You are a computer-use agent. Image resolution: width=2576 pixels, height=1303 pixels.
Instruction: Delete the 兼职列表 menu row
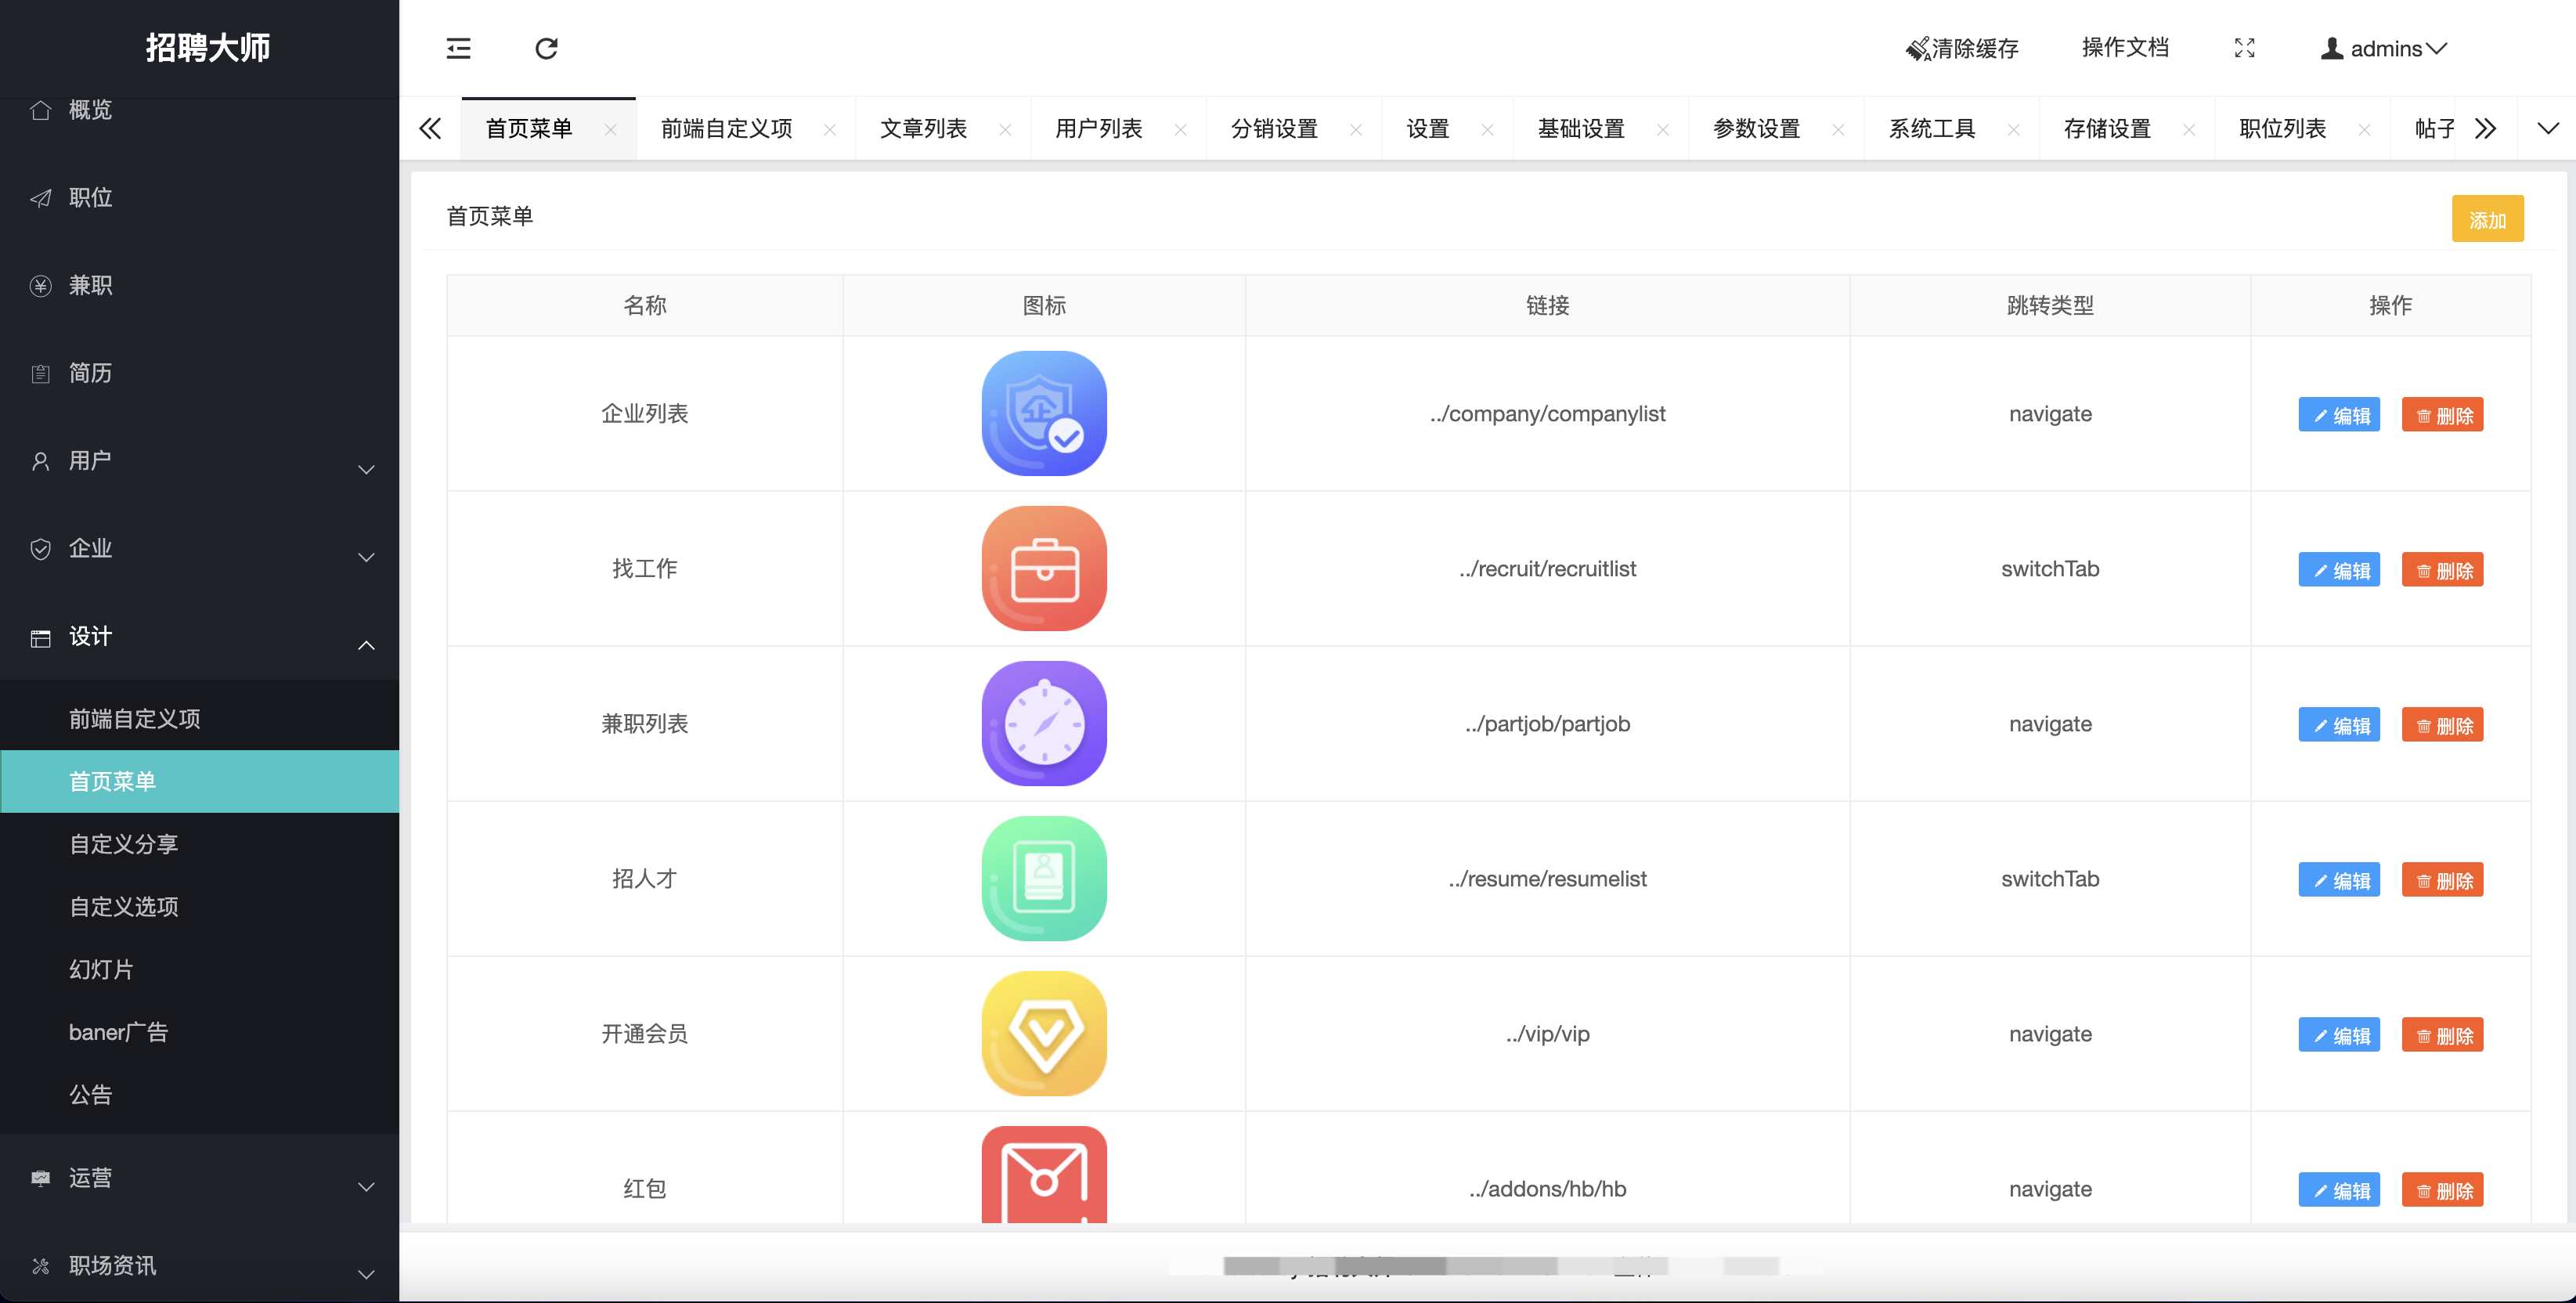click(x=2441, y=725)
